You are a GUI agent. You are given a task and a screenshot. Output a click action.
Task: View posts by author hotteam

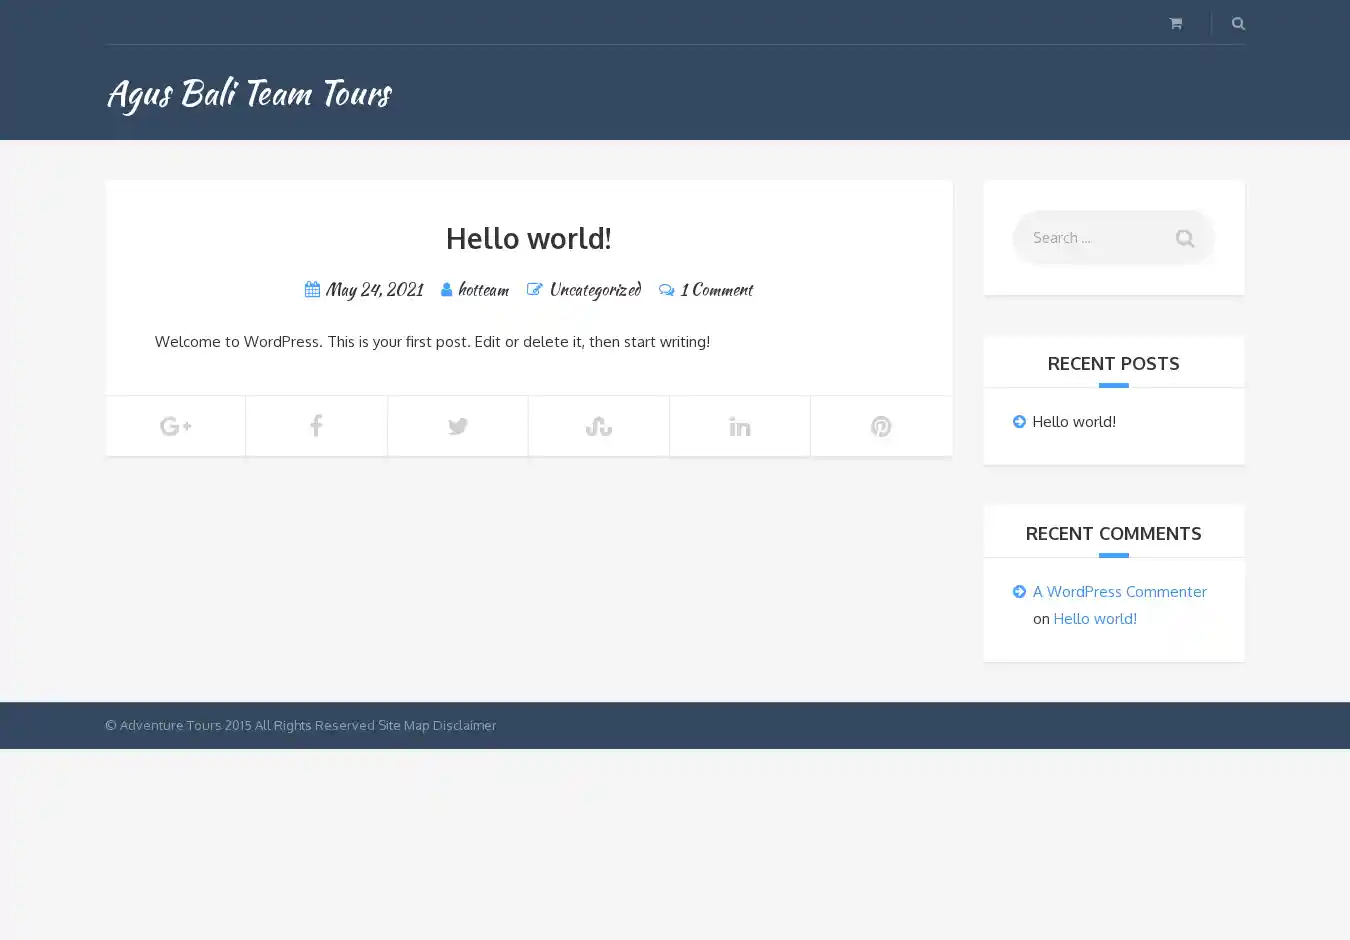point(483,290)
